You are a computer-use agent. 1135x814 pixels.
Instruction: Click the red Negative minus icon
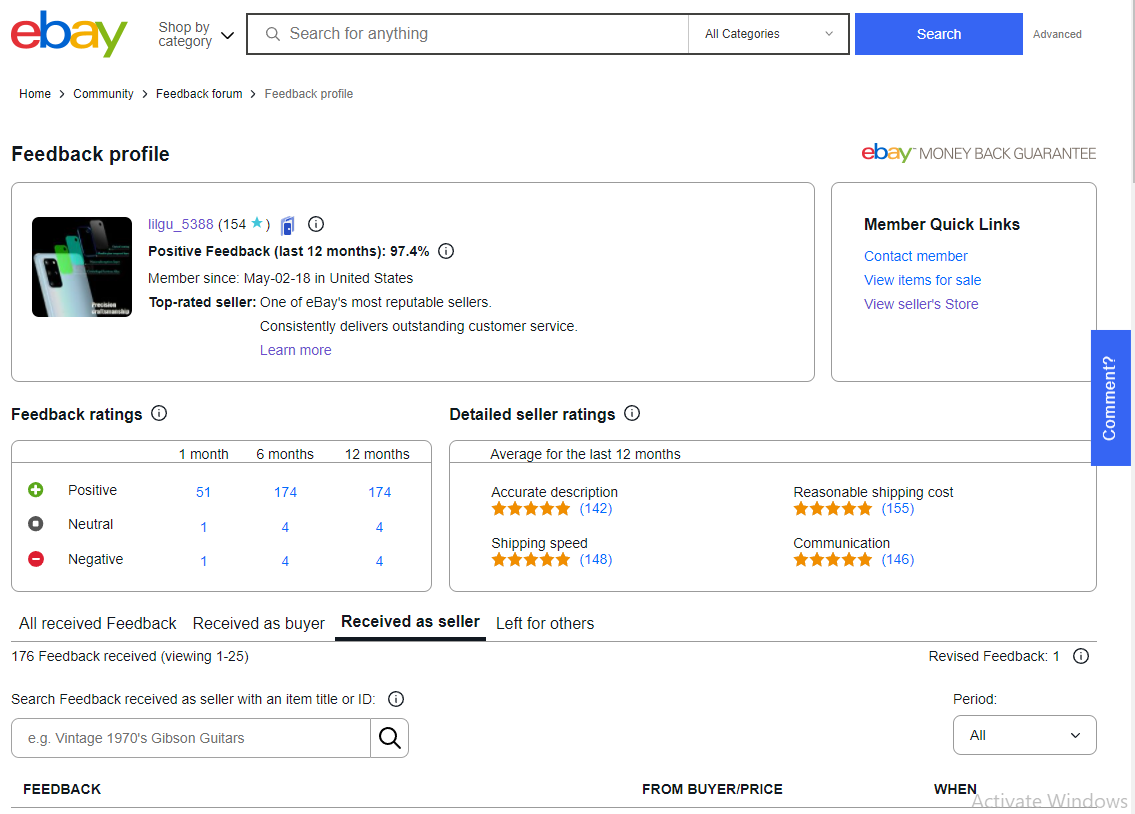click(x=35, y=559)
